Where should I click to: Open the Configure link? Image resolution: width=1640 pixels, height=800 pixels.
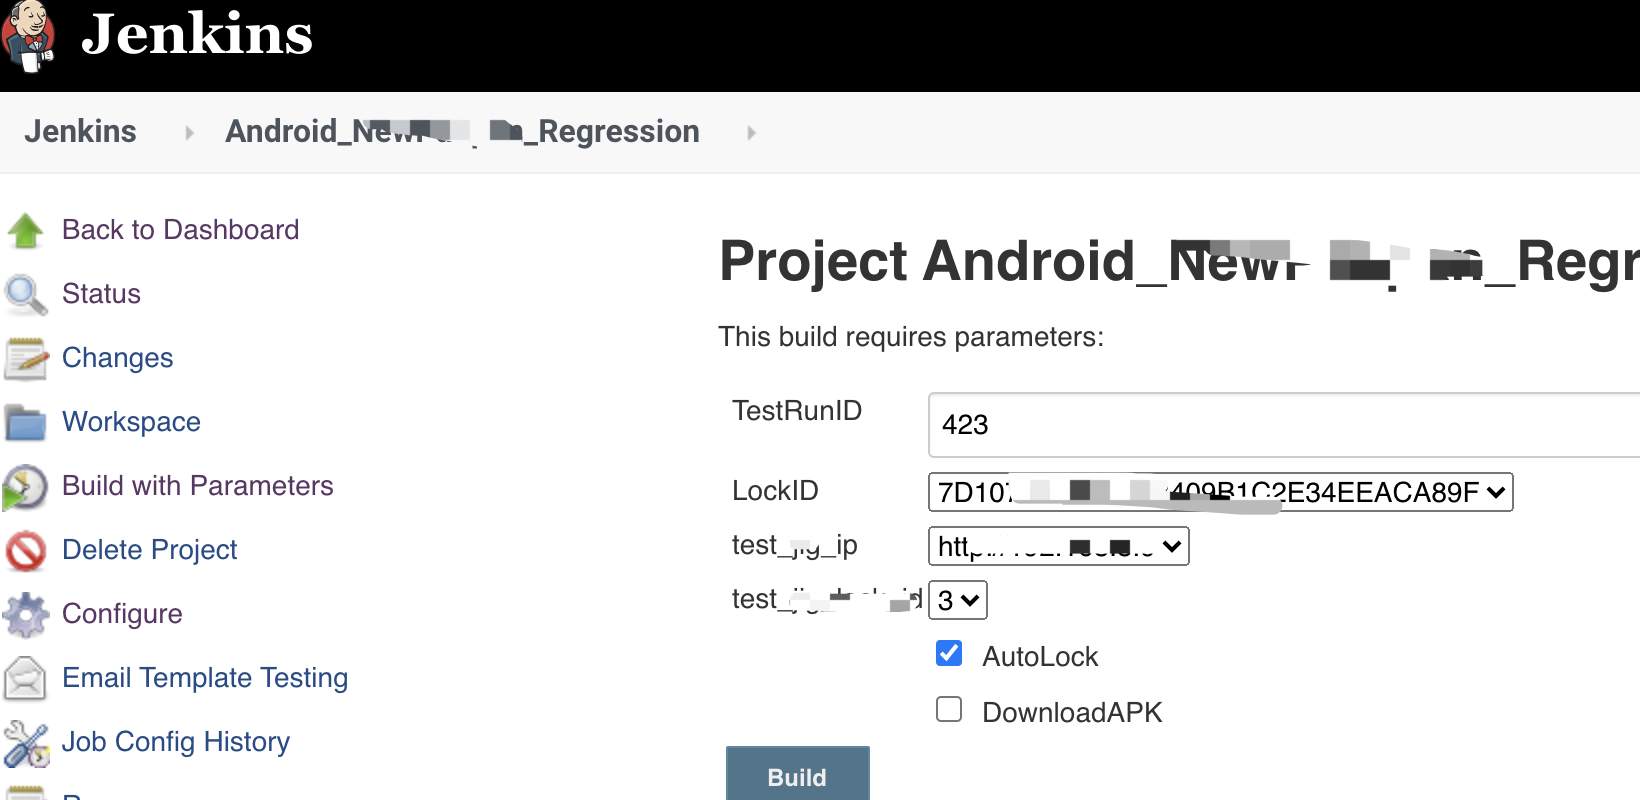(x=122, y=614)
